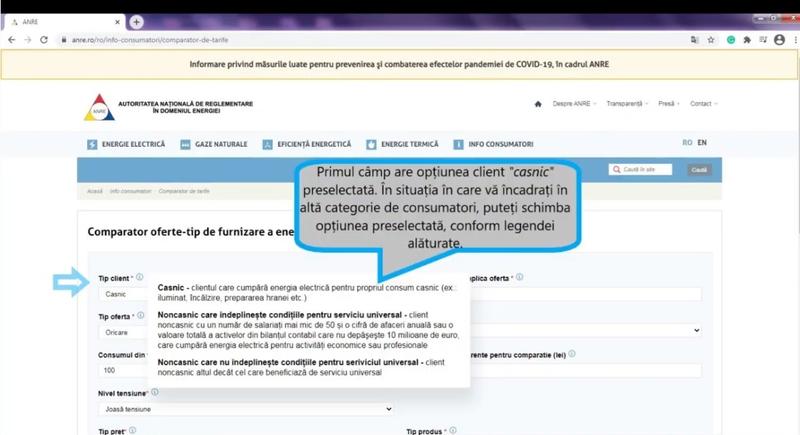800x435 pixels.
Task: Click the COVID-19 information banner link
Action: (x=399, y=65)
